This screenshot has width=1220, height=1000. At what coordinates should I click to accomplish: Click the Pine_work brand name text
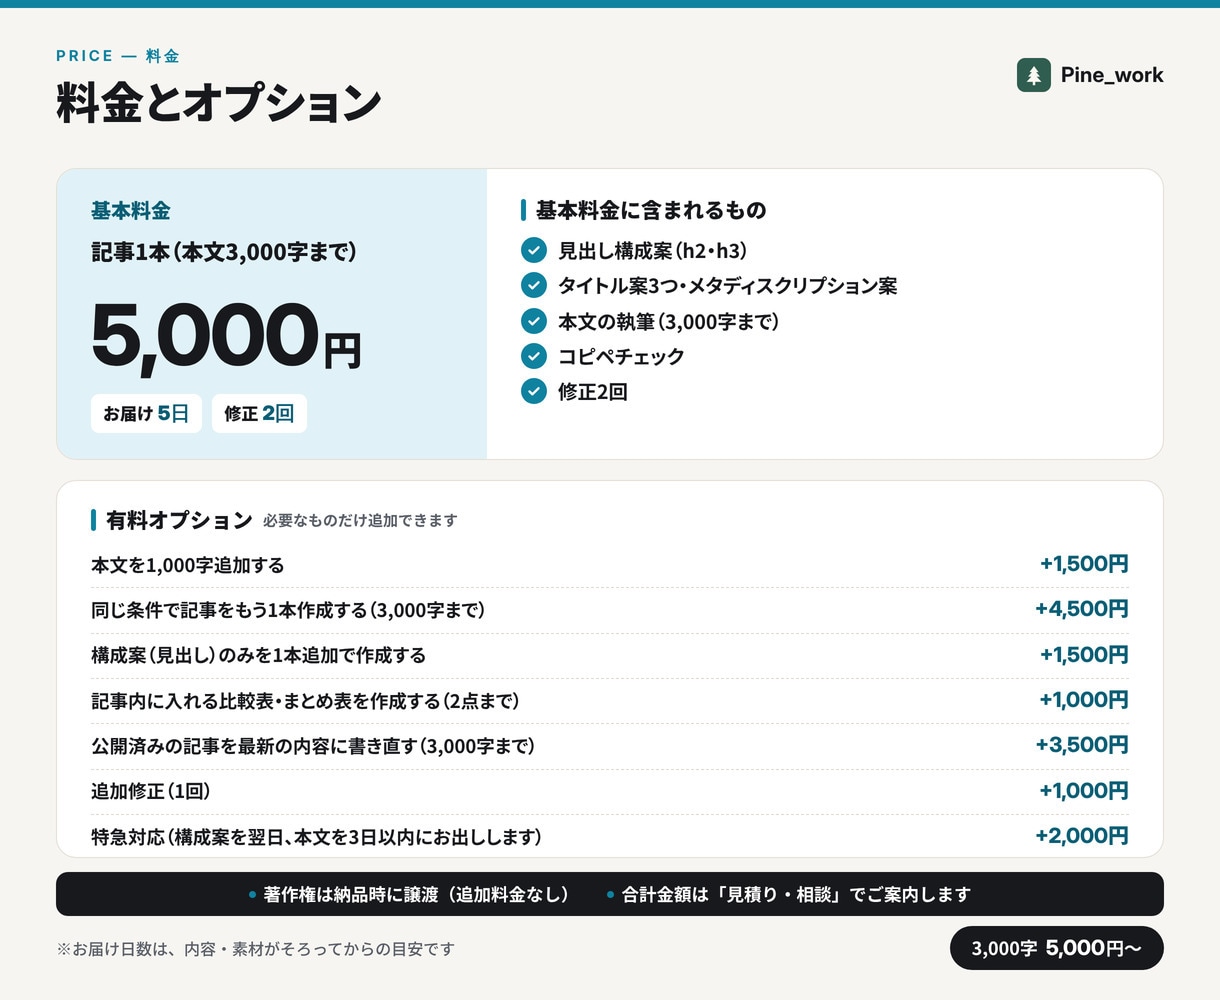(1112, 75)
